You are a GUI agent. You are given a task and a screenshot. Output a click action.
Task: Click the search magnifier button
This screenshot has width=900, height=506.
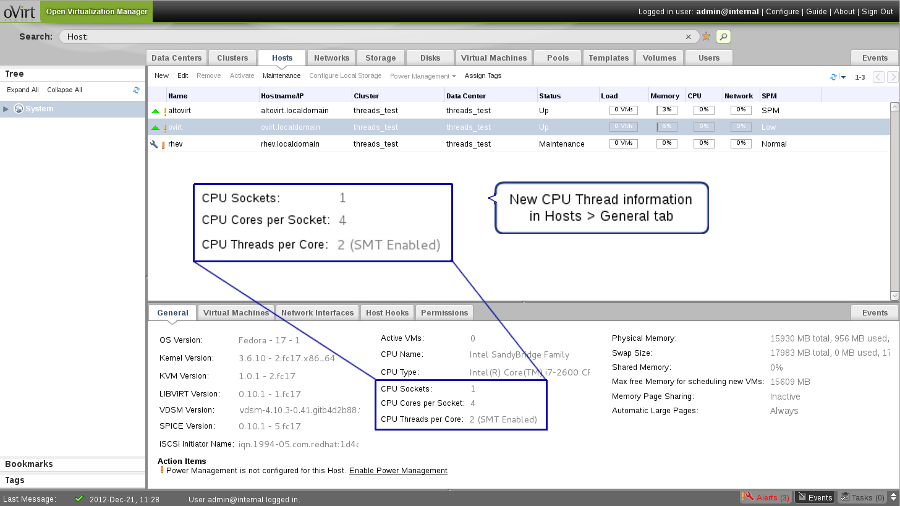click(723, 36)
